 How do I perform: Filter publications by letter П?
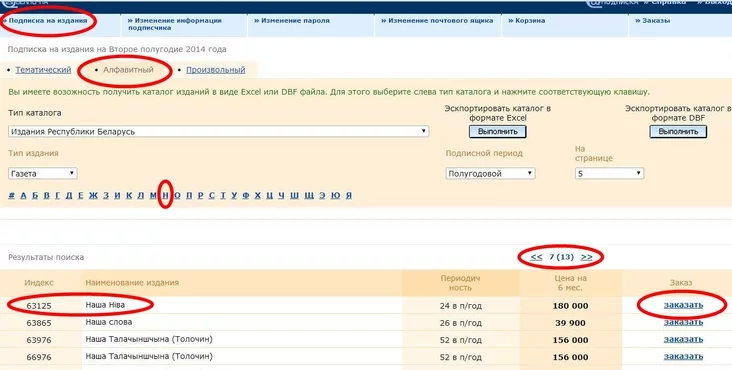click(x=189, y=195)
